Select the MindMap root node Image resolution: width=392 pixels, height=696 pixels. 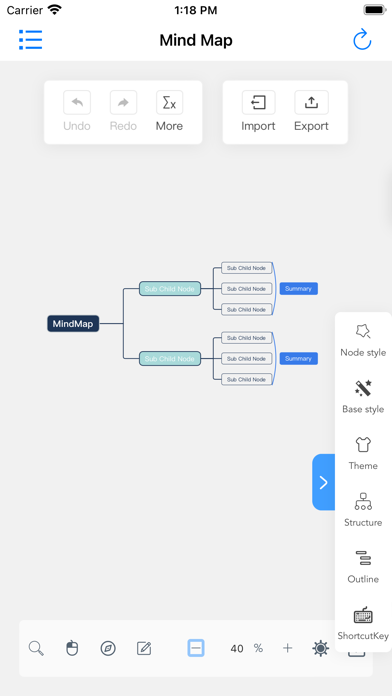point(73,324)
